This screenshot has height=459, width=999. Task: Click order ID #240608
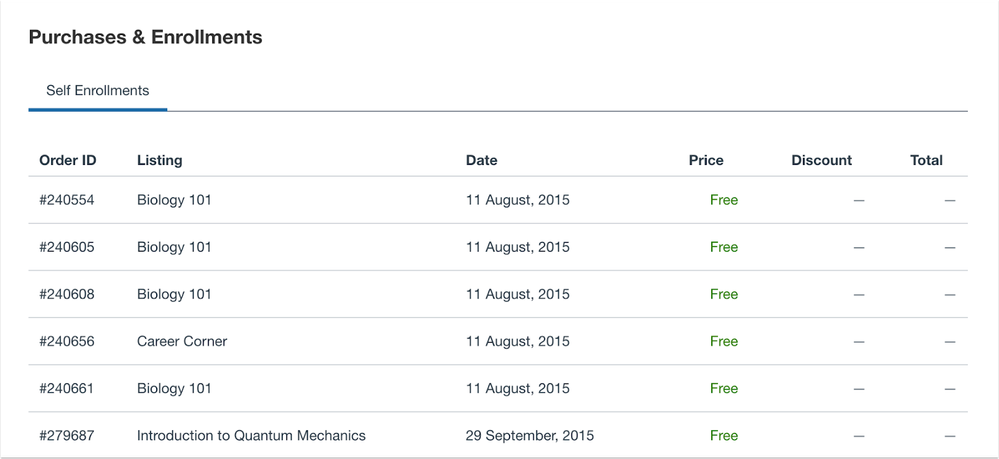(x=67, y=295)
